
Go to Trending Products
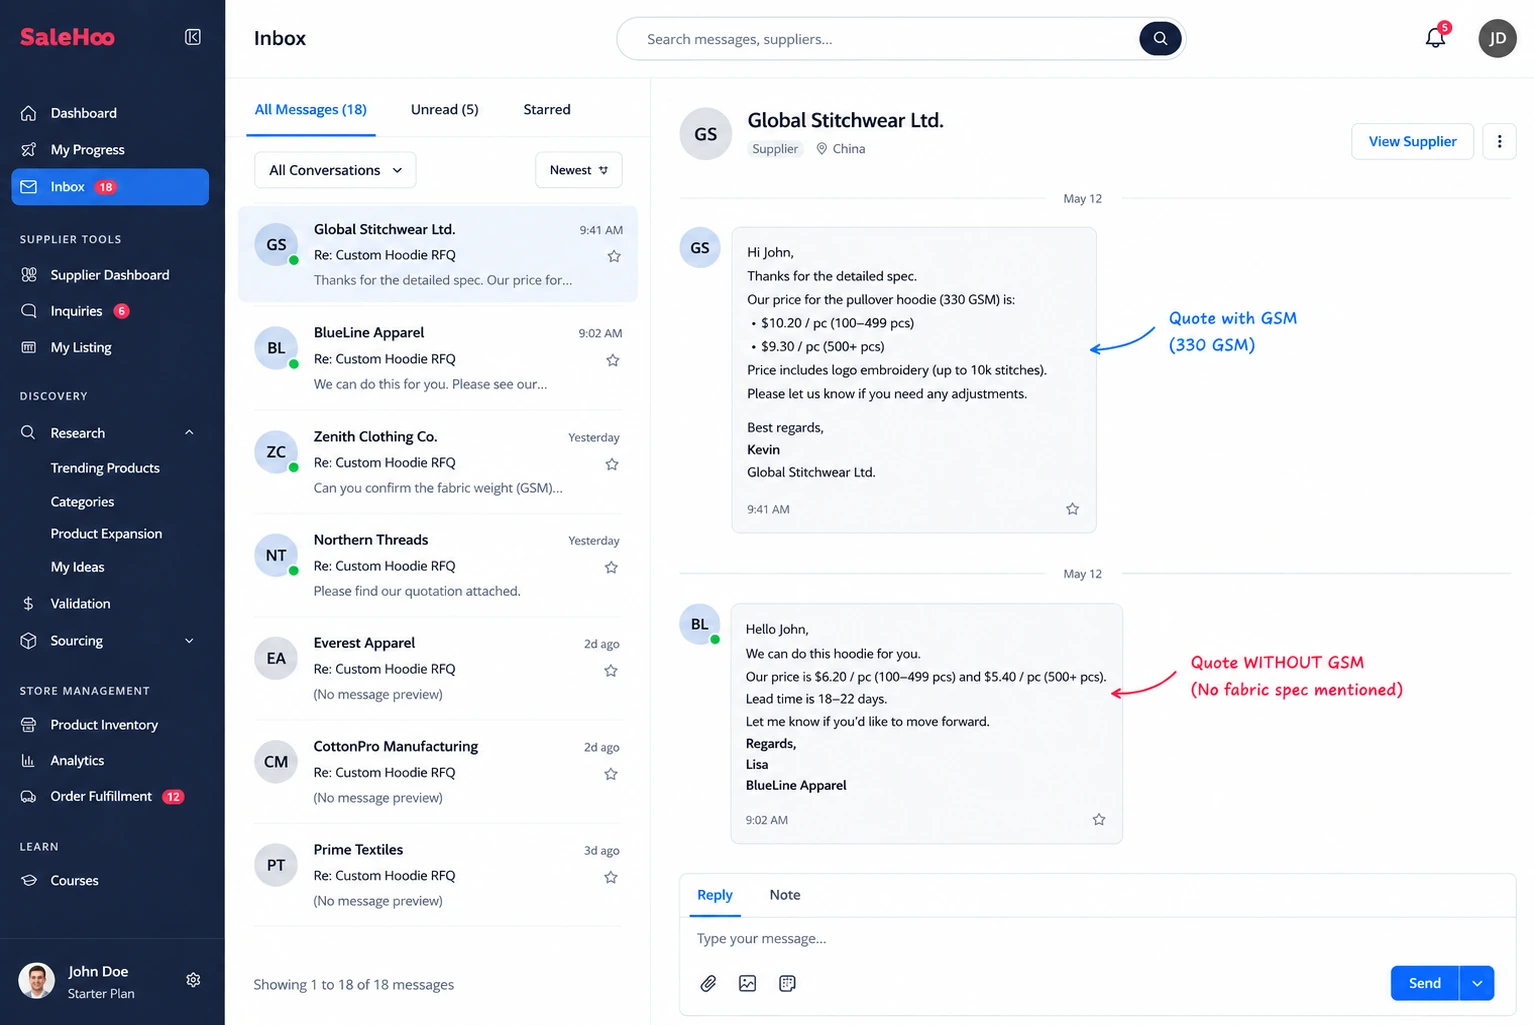105,468
